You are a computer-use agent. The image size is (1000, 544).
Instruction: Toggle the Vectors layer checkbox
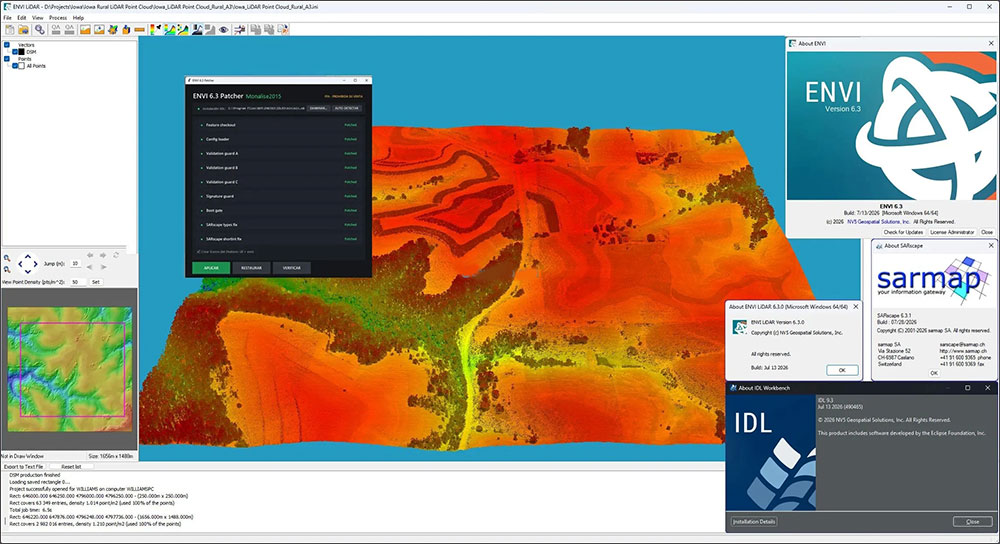coord(7,45)
